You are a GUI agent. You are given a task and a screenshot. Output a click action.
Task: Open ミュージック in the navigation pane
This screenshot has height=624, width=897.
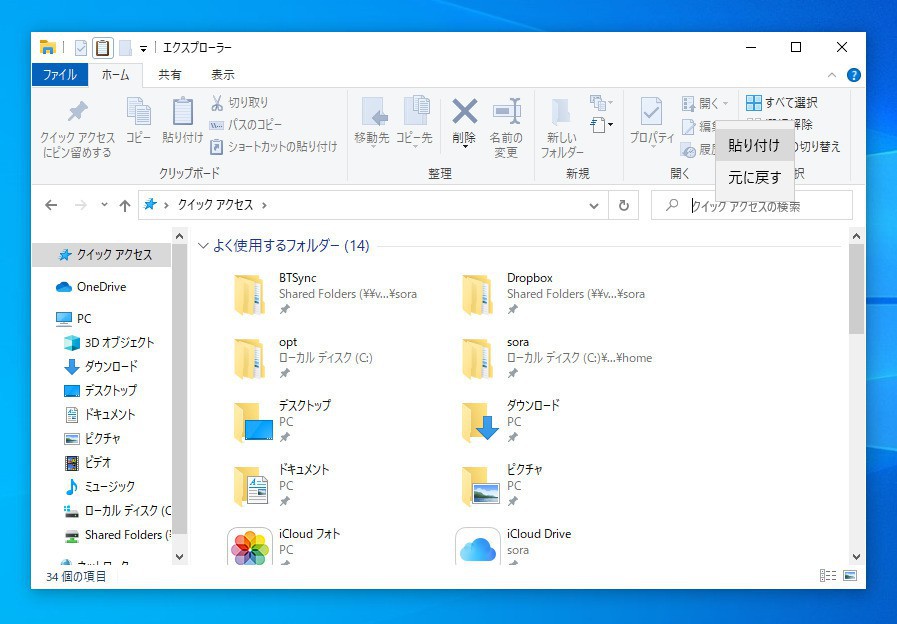click(100, 487)
